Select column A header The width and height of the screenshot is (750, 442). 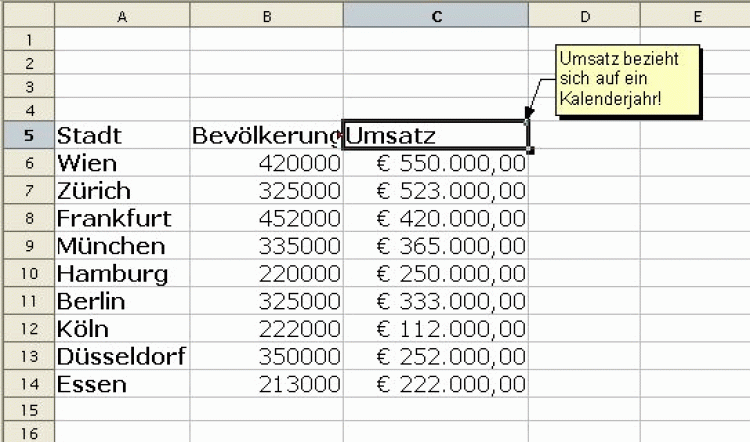[x=122, y=15]
